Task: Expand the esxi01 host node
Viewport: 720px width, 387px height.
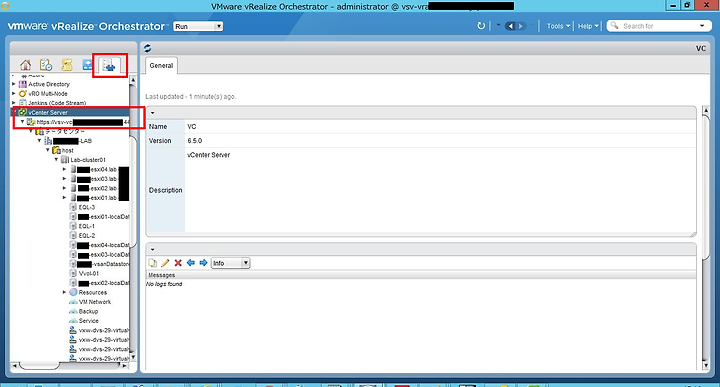Action: click(x=65, y=198)
